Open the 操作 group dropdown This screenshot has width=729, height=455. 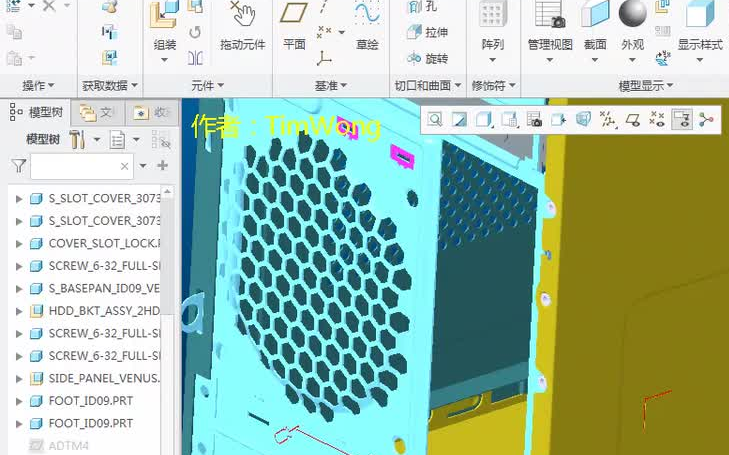pyautogui.click(x=38, y=86)
